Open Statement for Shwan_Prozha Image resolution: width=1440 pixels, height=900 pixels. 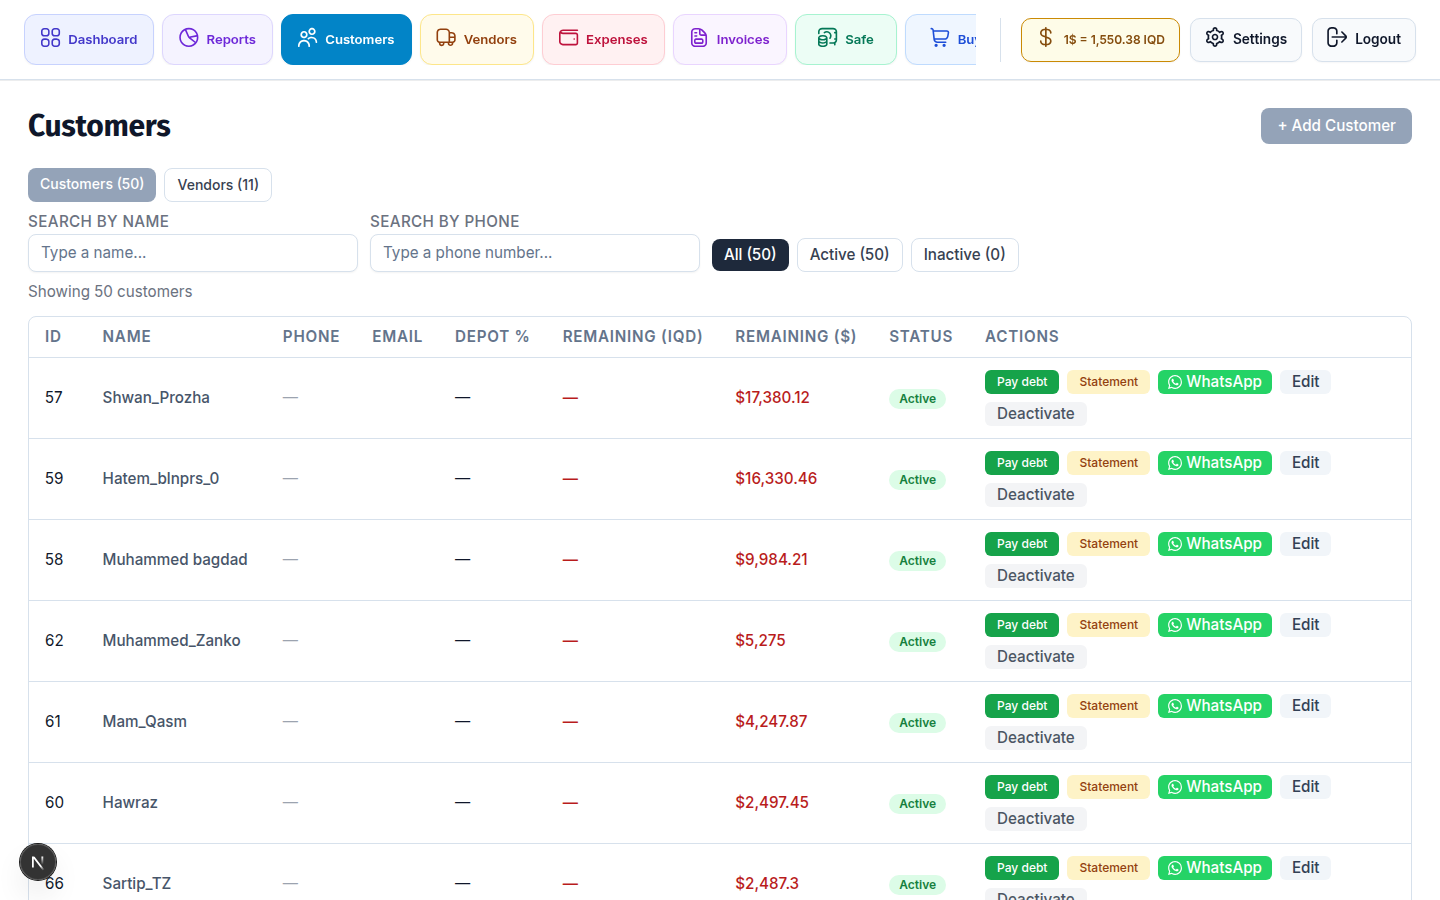click(1108, 382)
